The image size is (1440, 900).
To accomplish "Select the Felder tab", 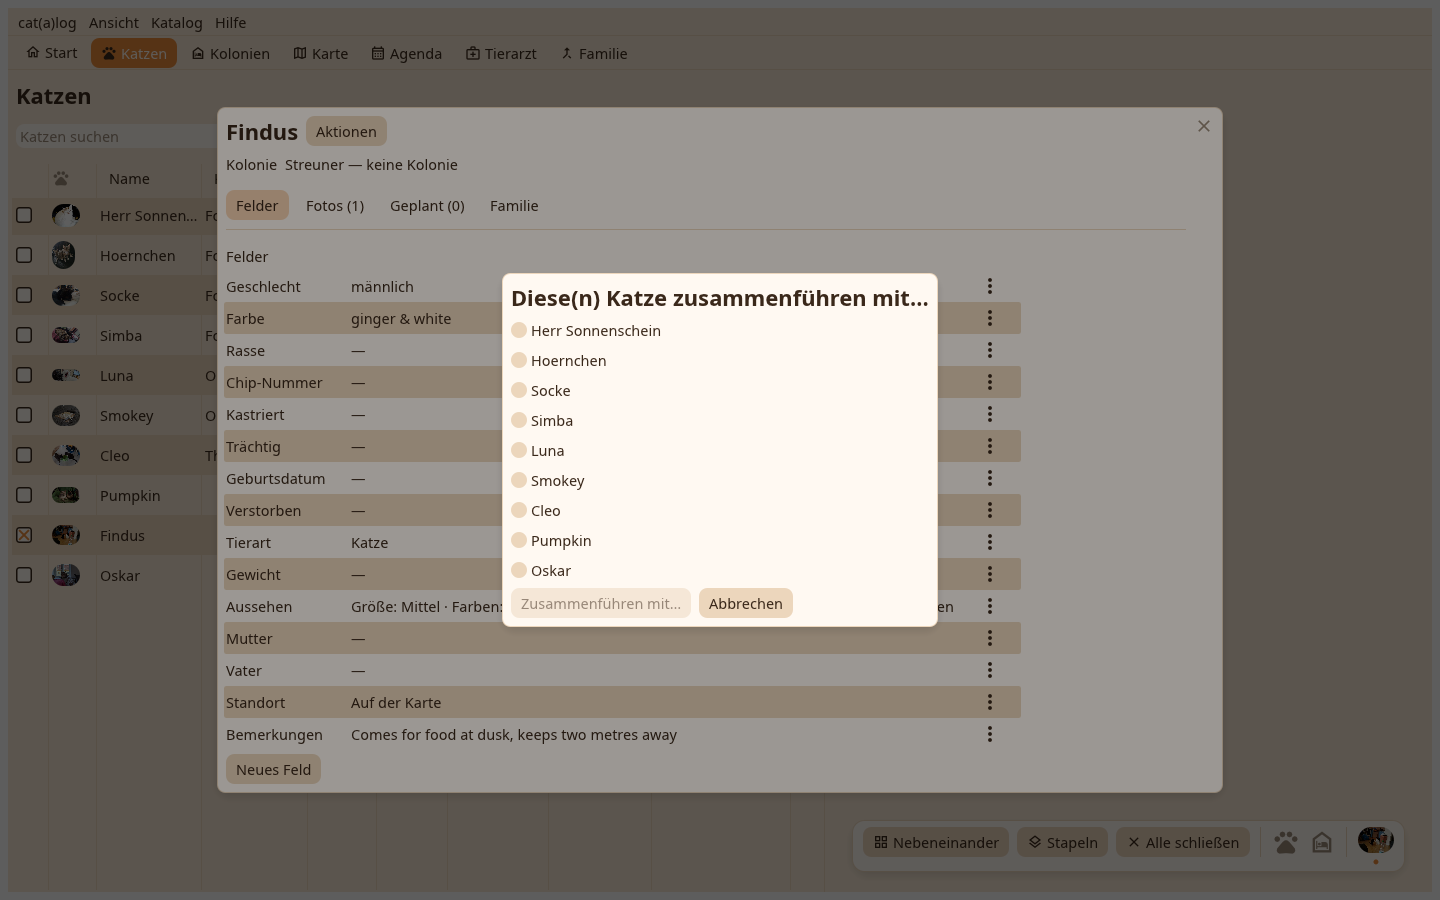I will pyautogui.click(x=257, y=205).
